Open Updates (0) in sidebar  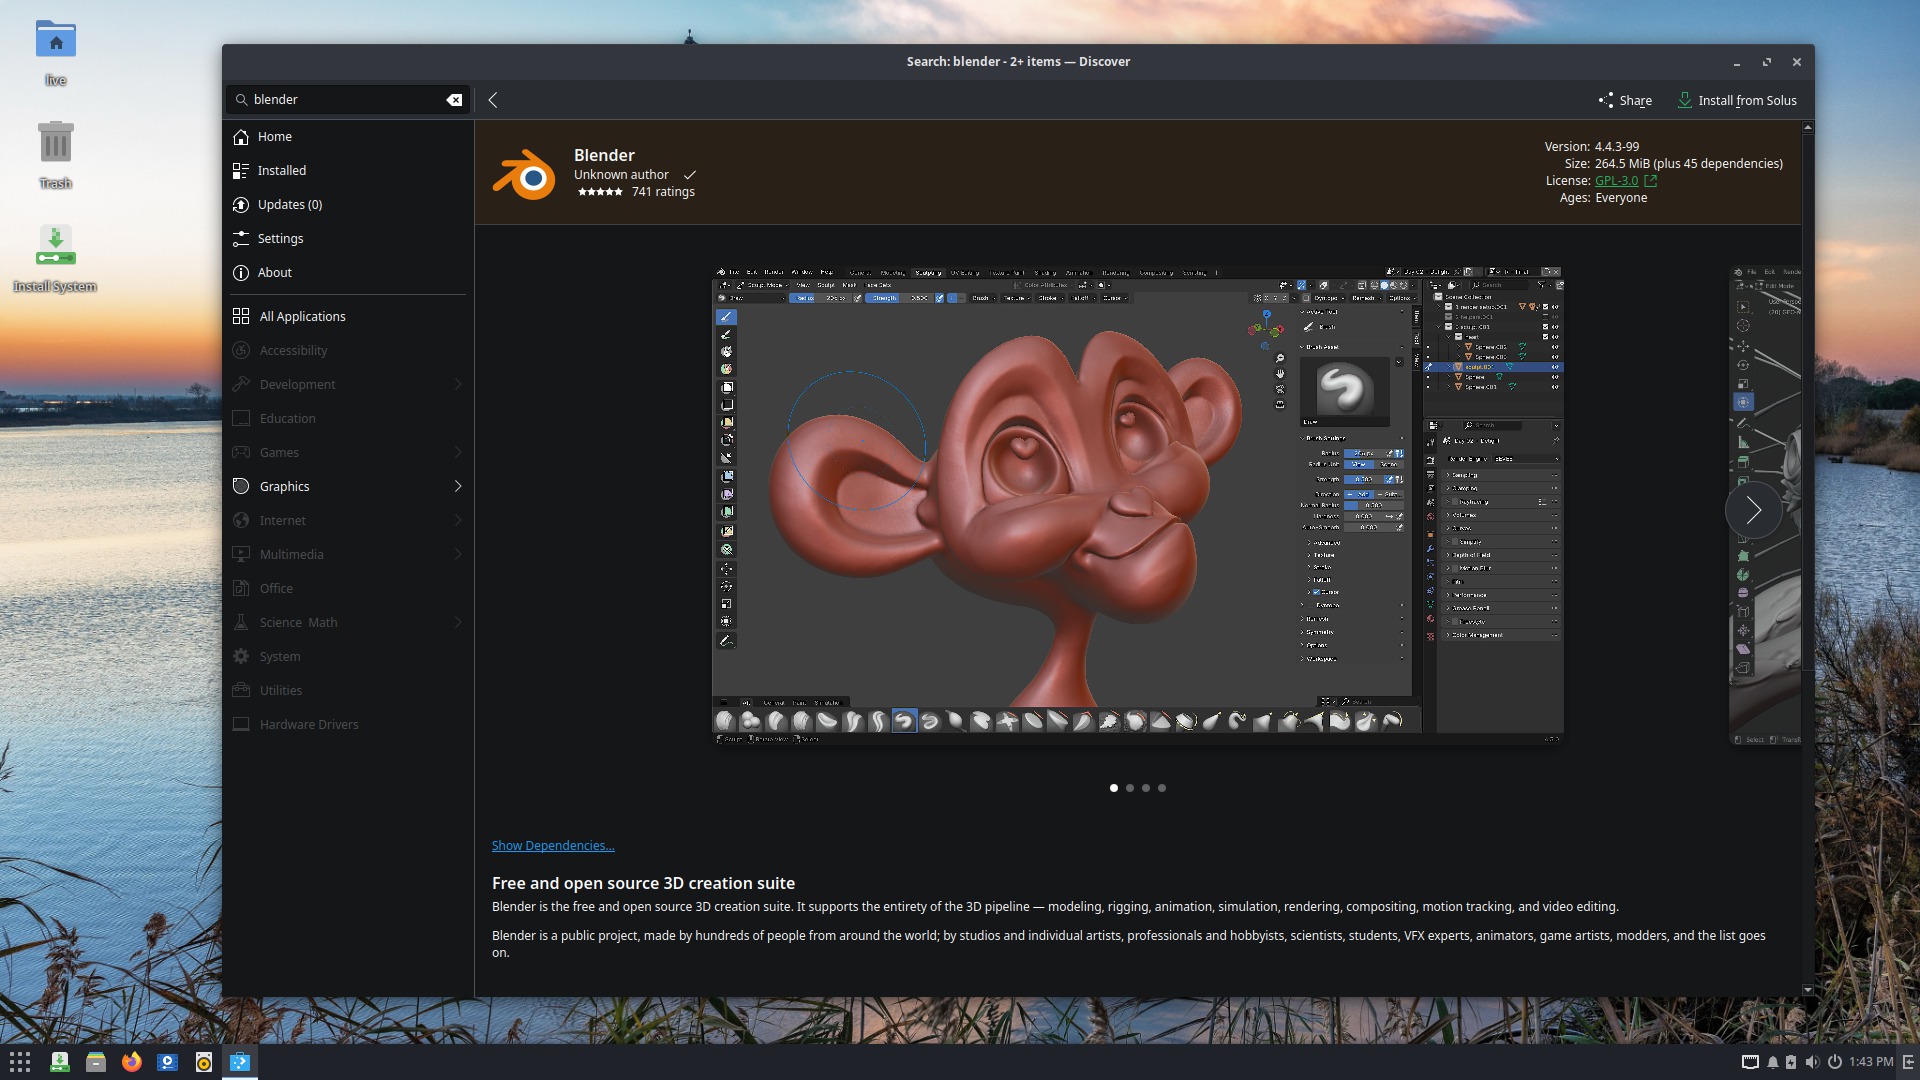(x=289, y=205)
